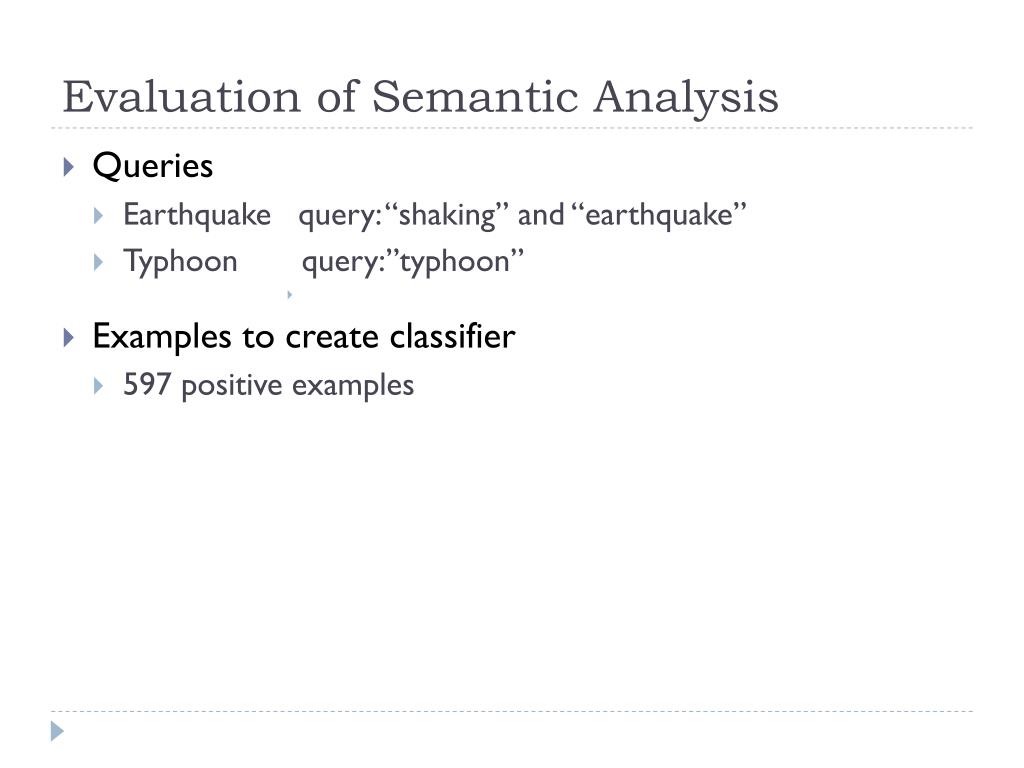
Task: Click the dotted divider under the title
Action: click(512, 128)
